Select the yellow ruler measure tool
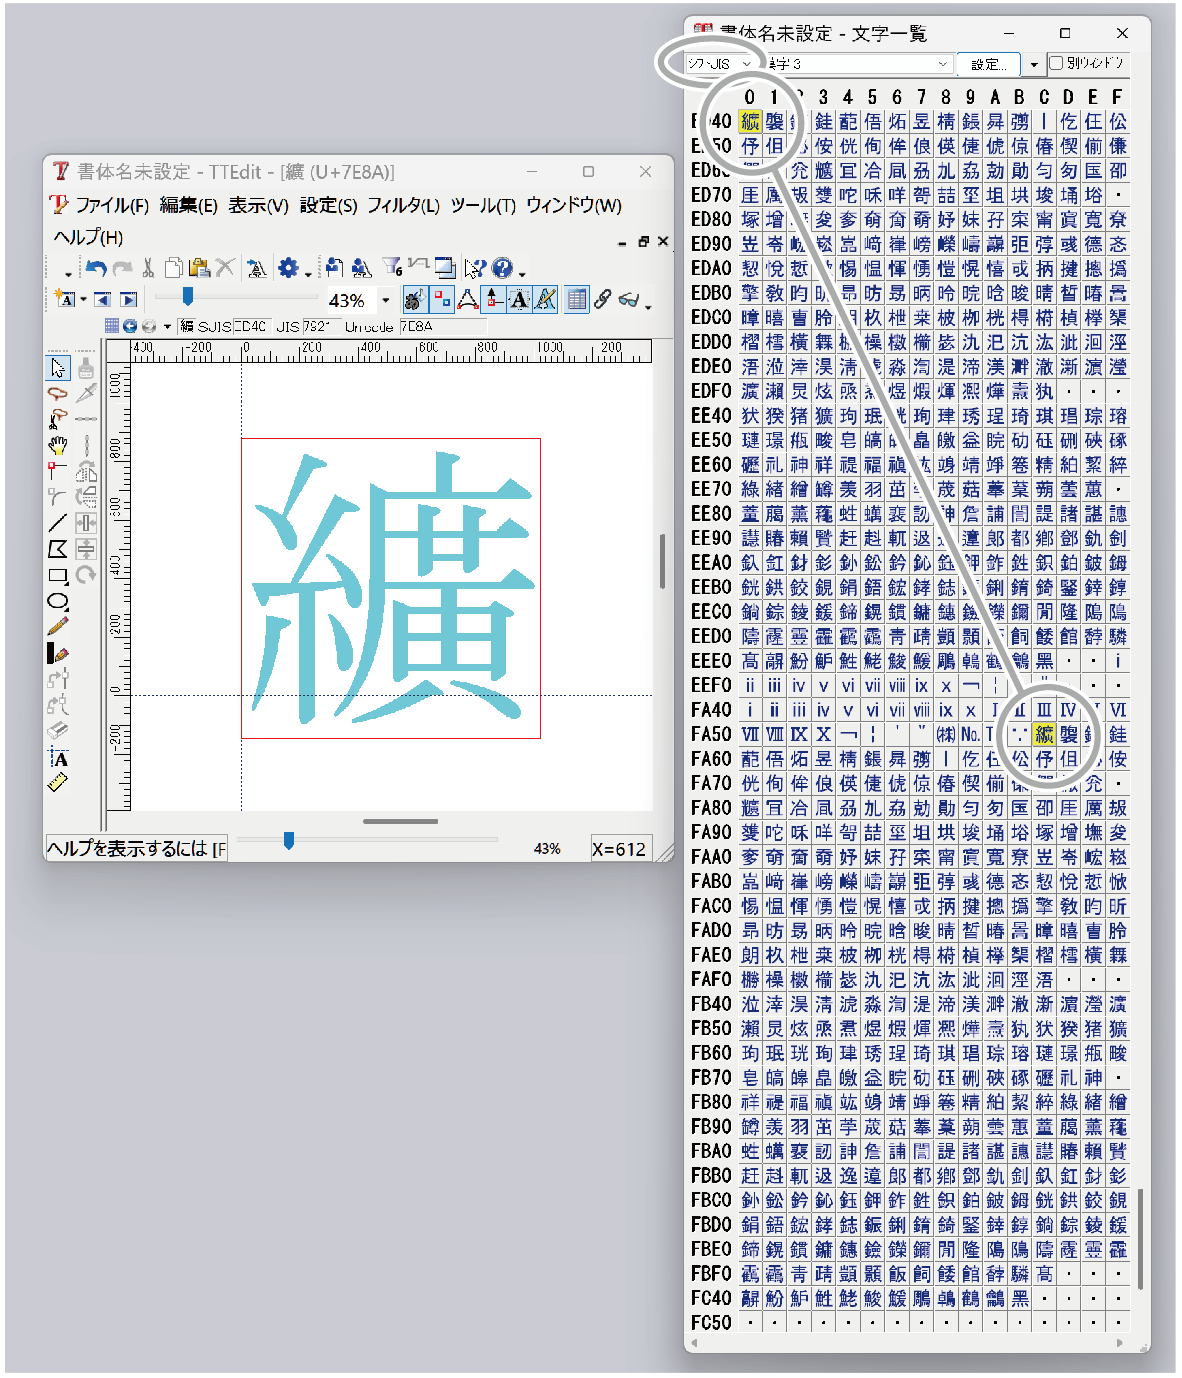 click(x=58, y=782)
